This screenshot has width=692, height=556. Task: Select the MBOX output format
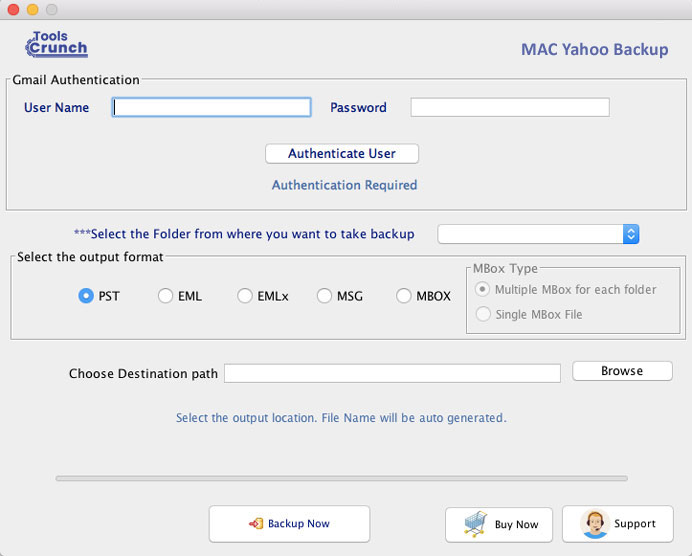tap(403, 296)
